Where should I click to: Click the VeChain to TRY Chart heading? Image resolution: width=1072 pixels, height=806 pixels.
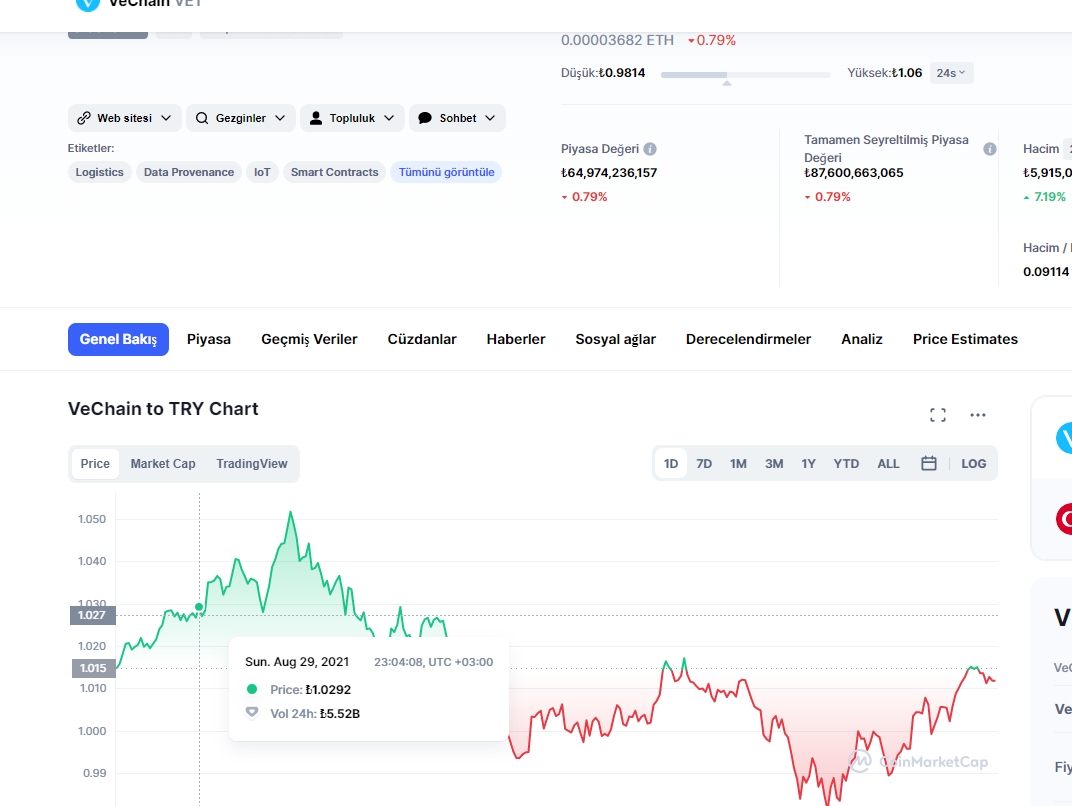[163, 409]
